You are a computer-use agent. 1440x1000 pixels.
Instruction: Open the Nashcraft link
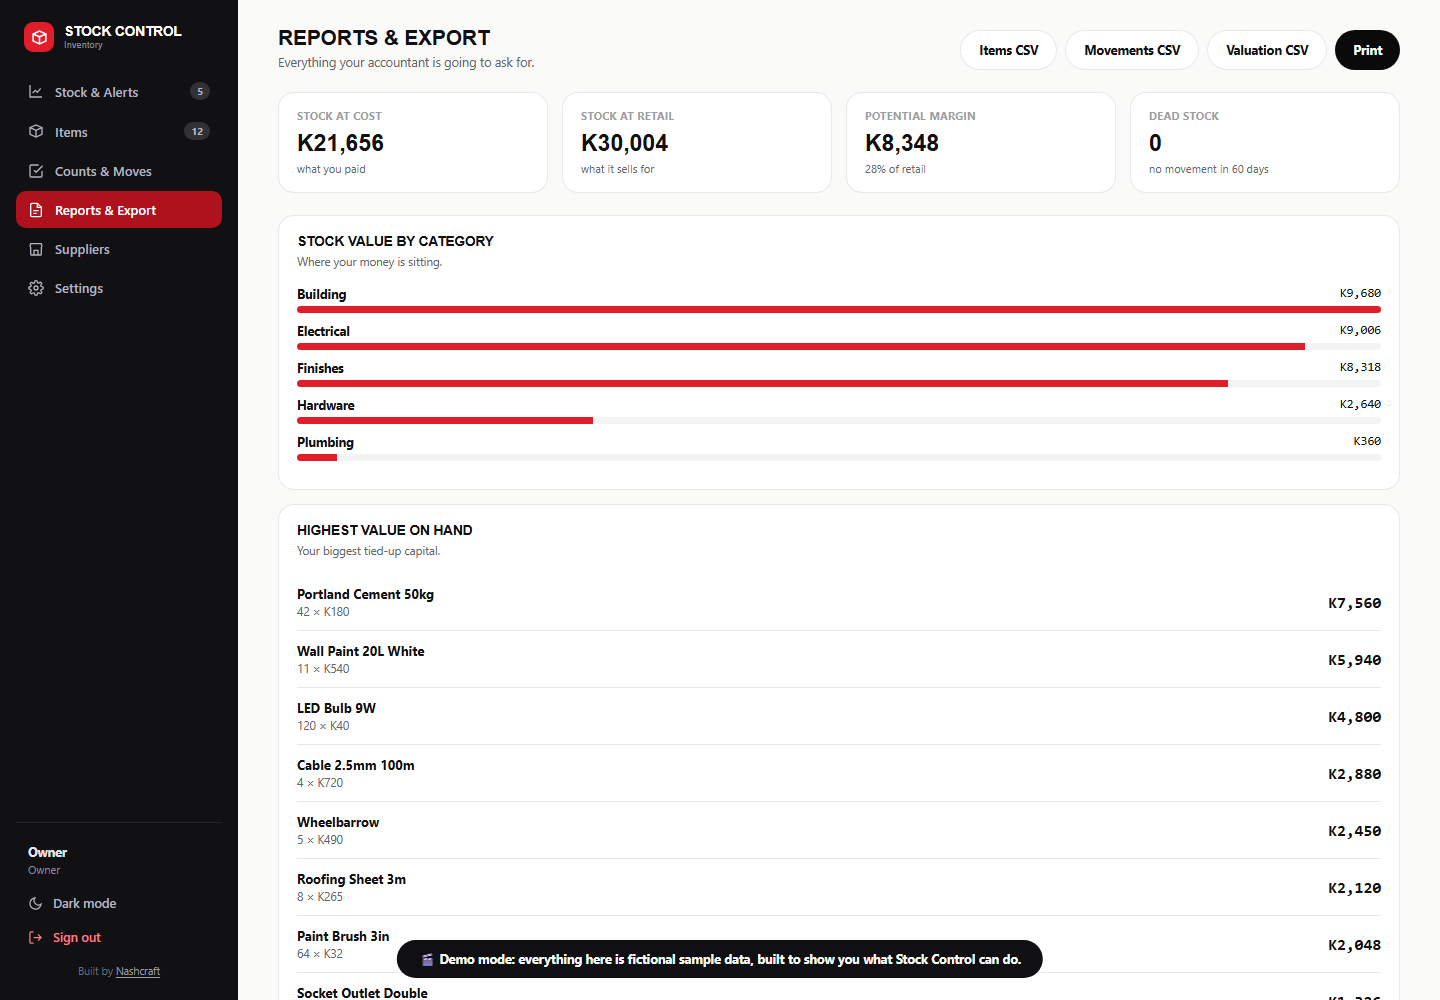pos(138,971)
